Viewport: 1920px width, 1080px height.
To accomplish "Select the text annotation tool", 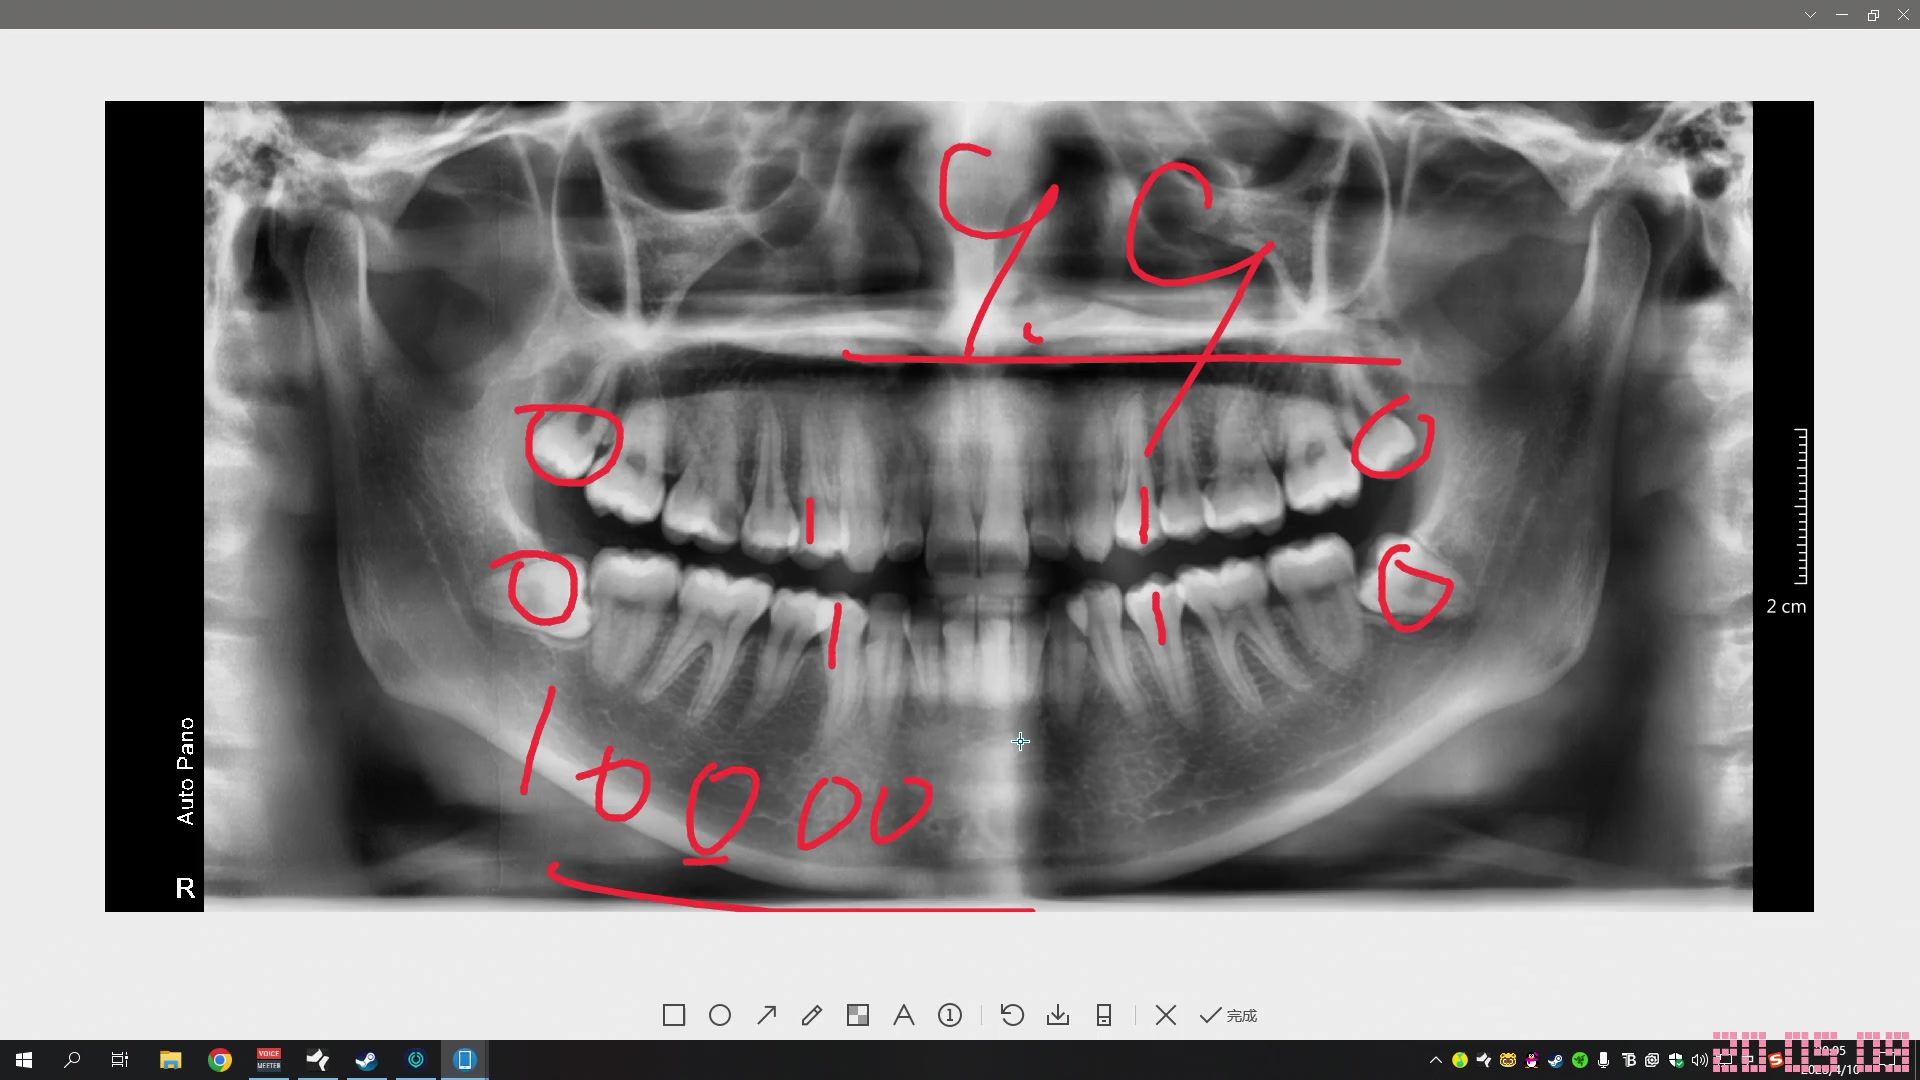I will (x=904, y=1015).
